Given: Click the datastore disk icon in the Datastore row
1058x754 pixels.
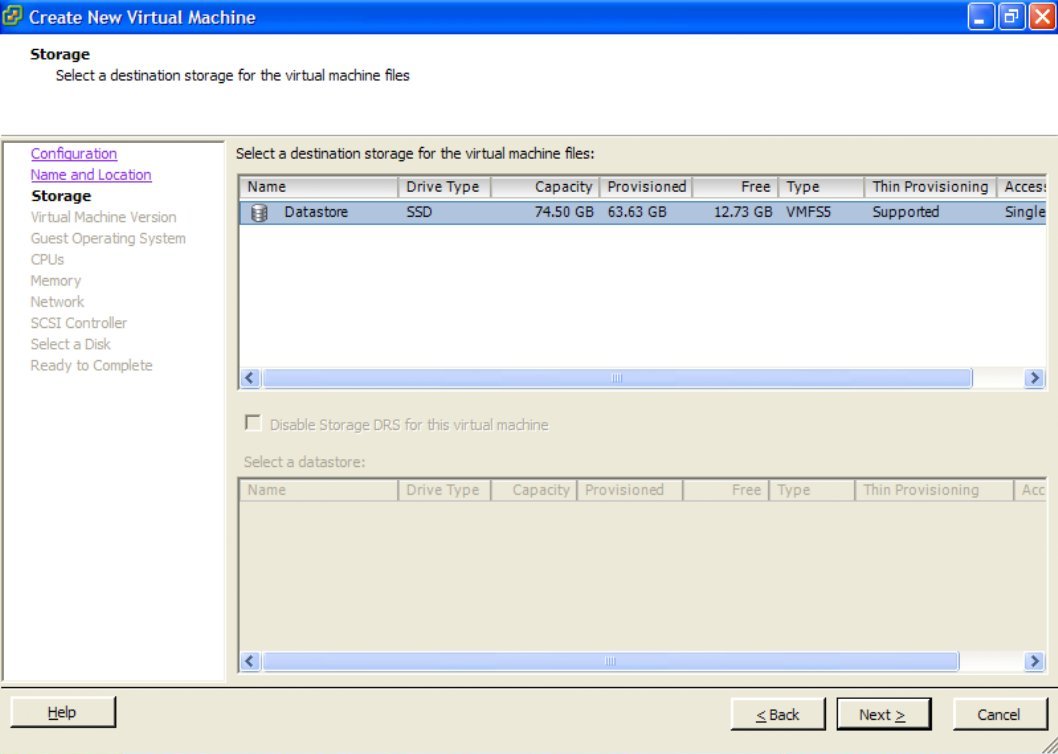Looking at the screenshot, I should [x=259, y=213].
